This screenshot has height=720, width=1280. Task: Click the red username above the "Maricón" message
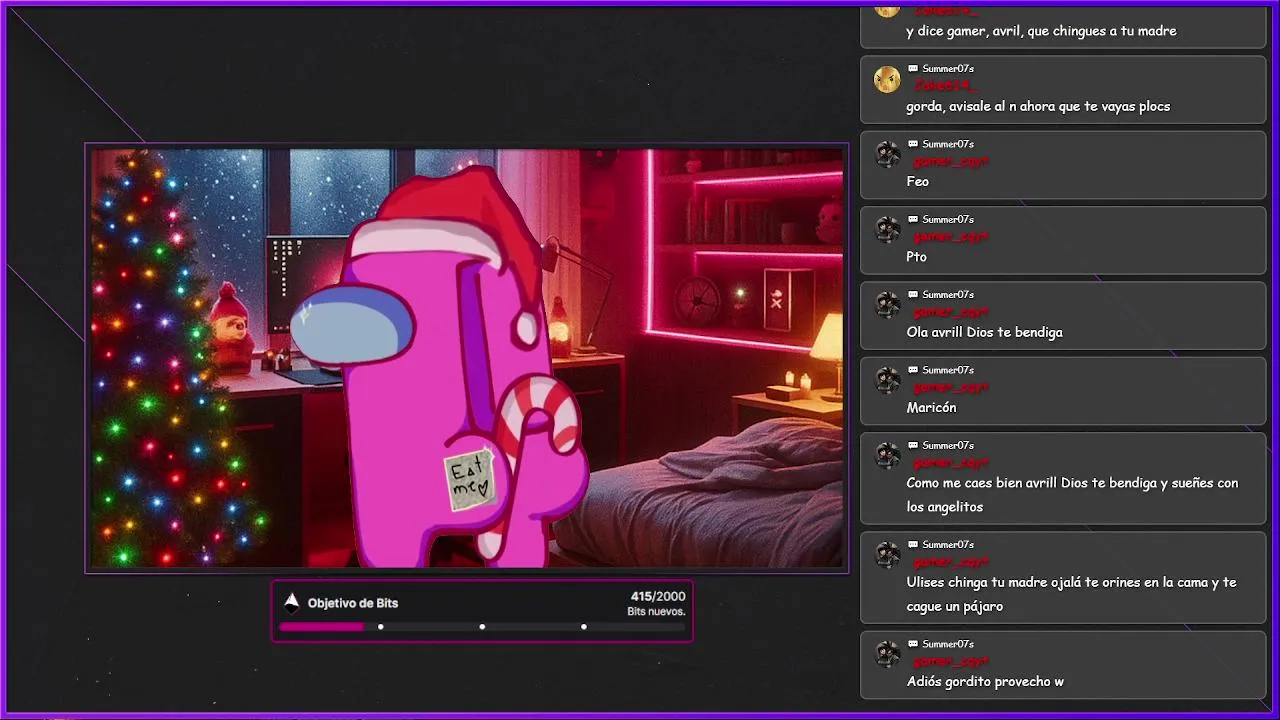pyautogui.click(x=950, y=387)
